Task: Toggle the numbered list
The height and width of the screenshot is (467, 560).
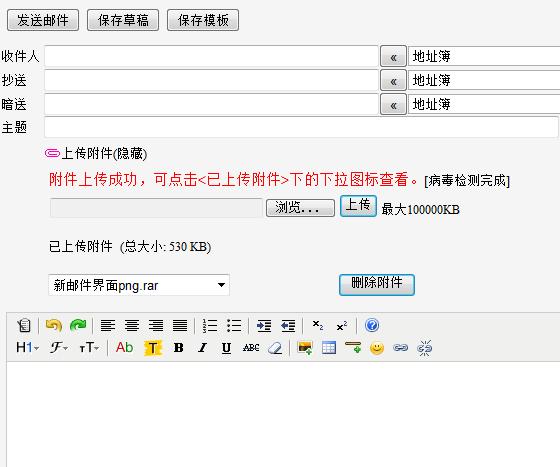Action: click(210, 325)
